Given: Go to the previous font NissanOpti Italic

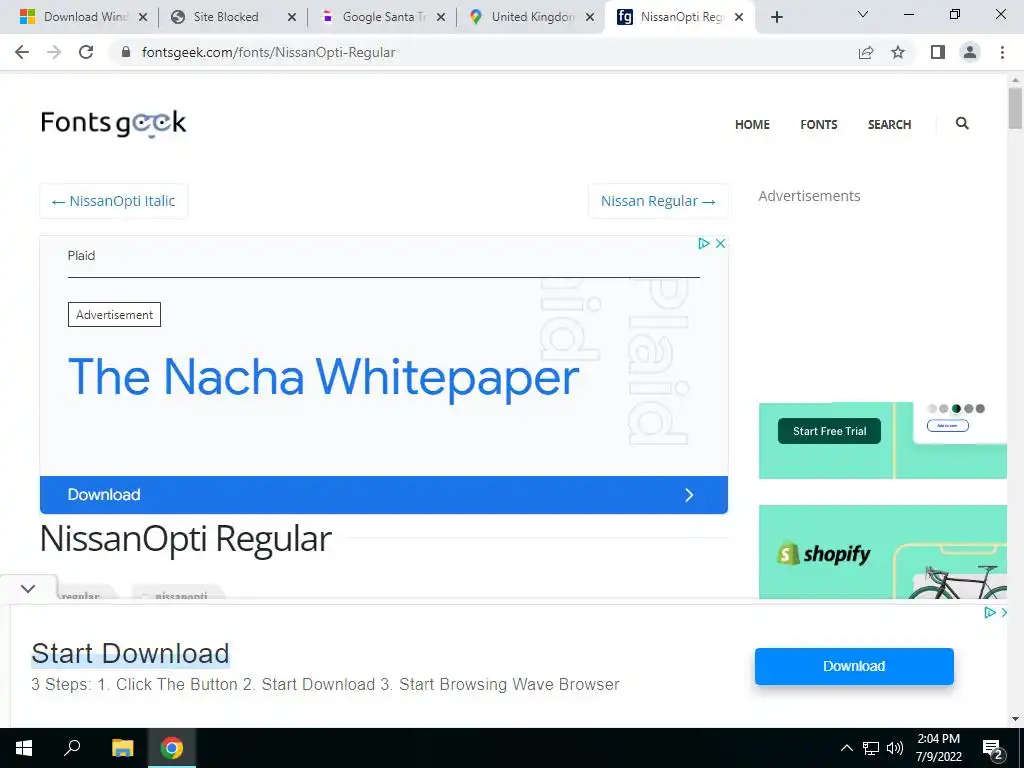Looking at the screenshot, I should coord(114,201).
